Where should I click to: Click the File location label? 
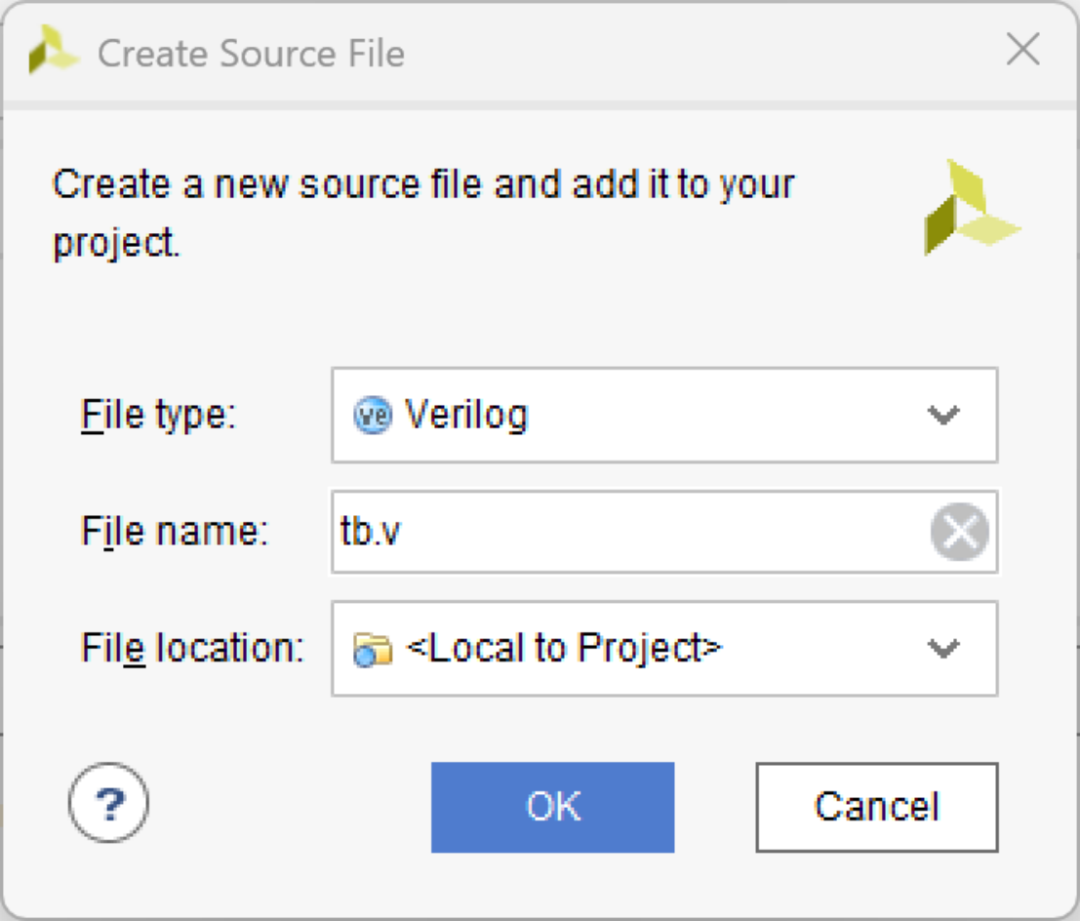tap(193, 649)
